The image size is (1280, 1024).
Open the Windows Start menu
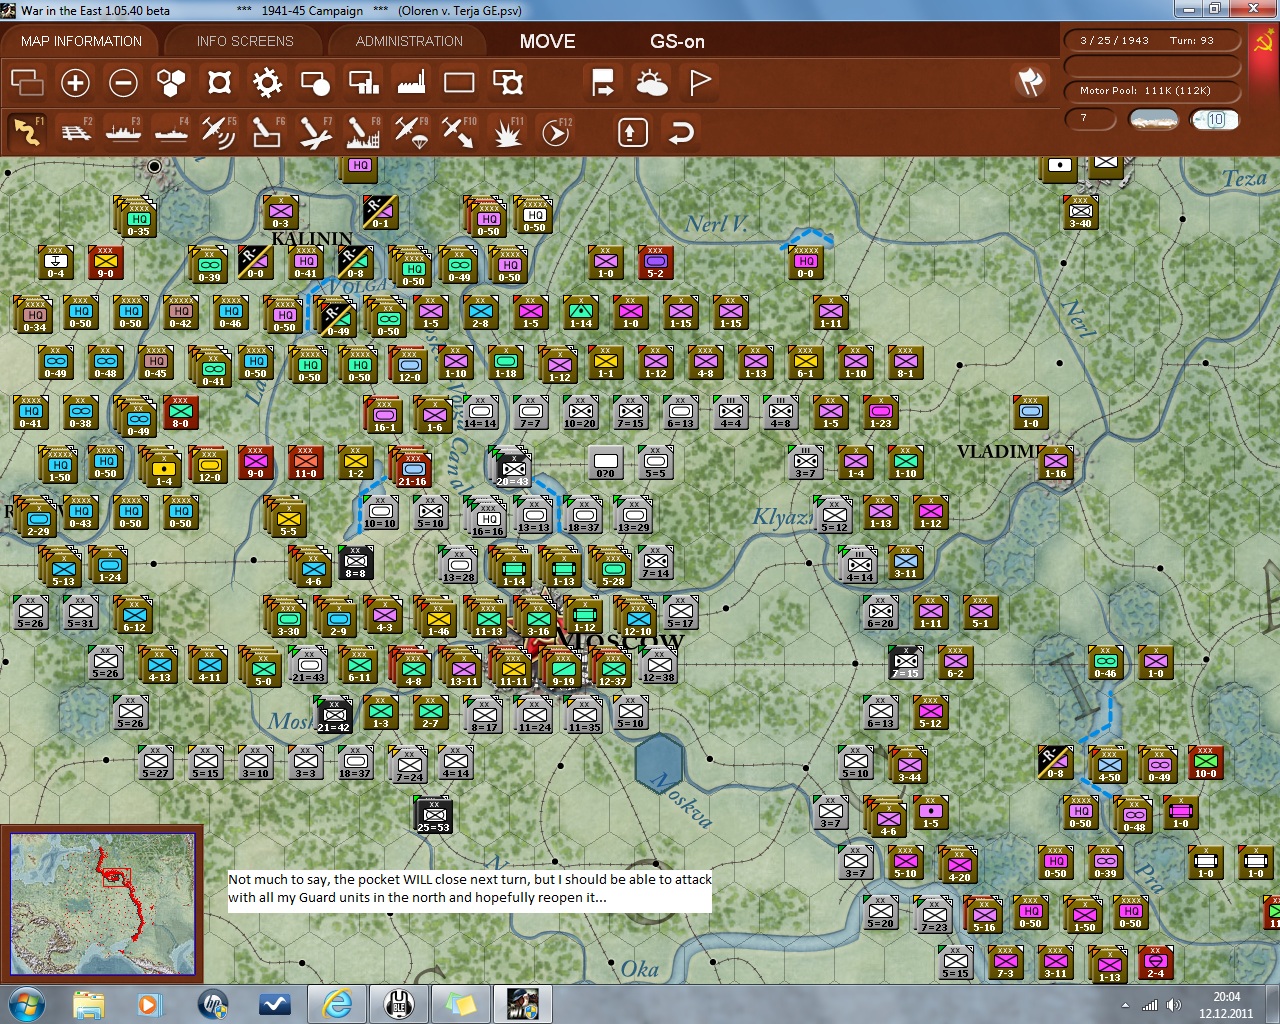pos(27,1003)
